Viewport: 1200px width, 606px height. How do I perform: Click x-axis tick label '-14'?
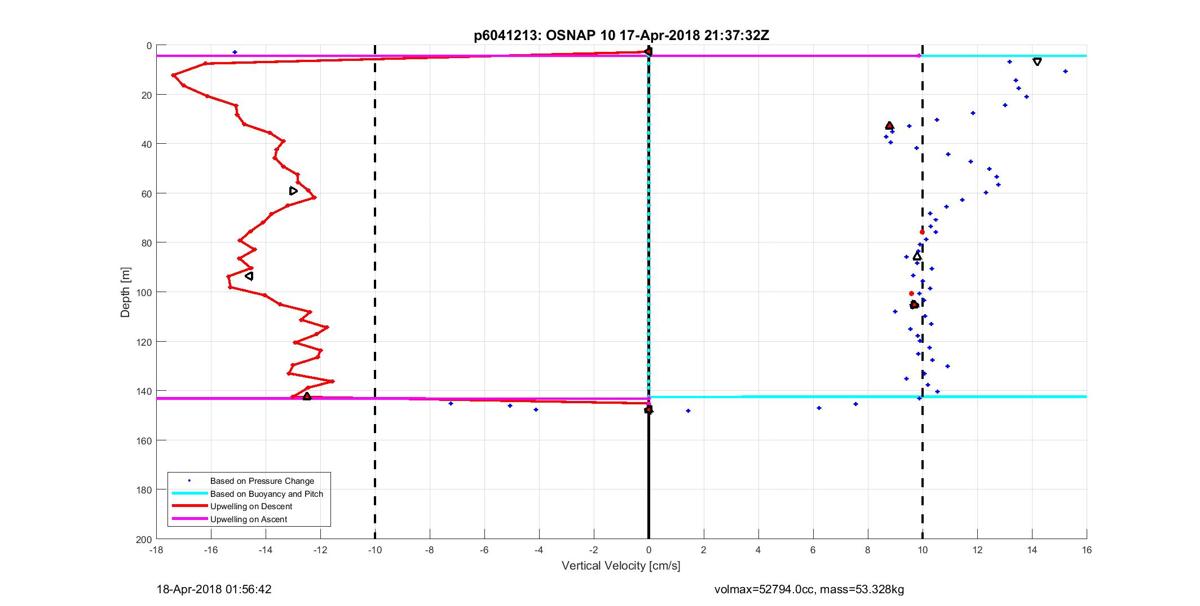(x=266, y=550)
